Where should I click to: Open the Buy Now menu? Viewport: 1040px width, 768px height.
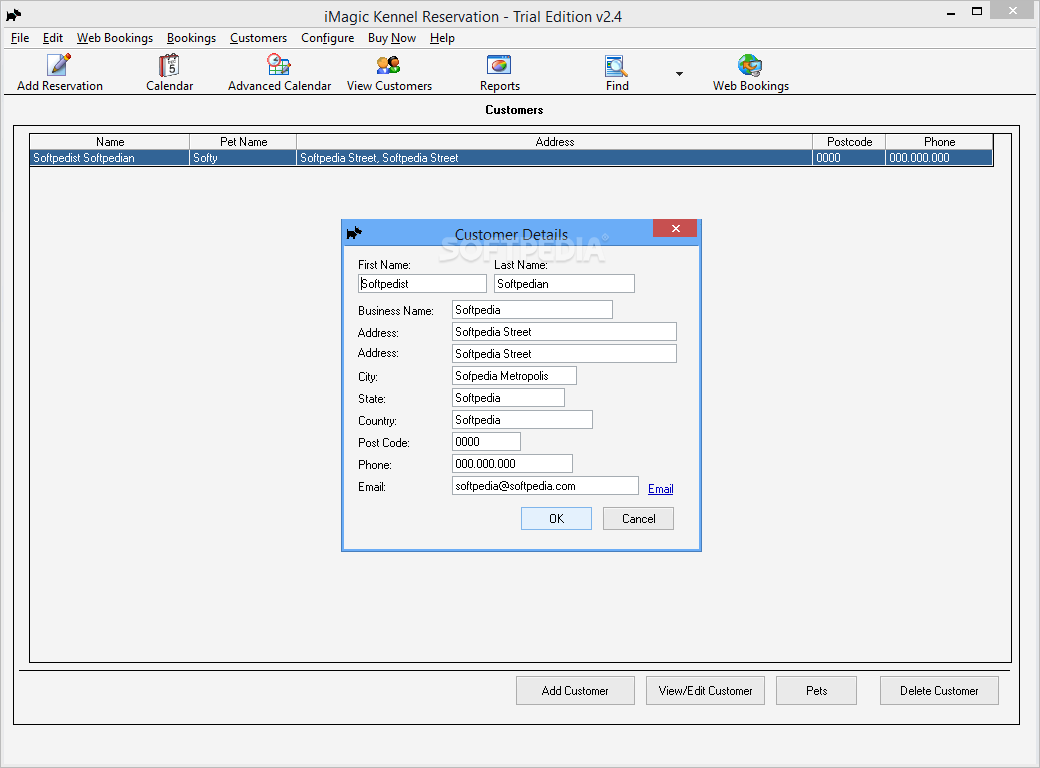(392, 38)
